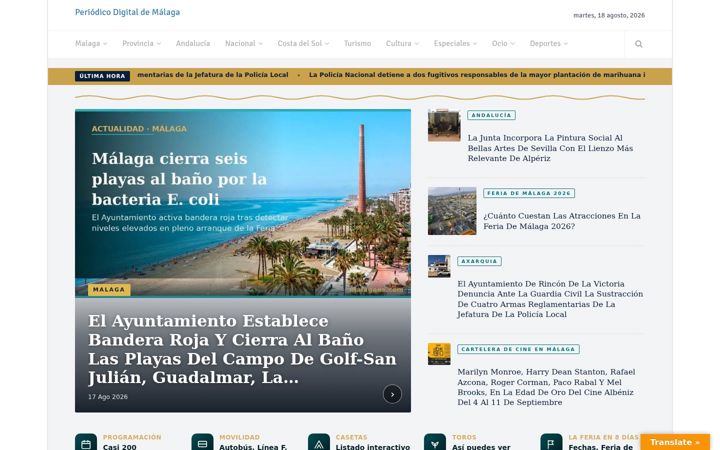This screenshot has width=720, height=450.
Task: Open the Toros bull icon
Action: pyautogui.click(x=435, y=443)
